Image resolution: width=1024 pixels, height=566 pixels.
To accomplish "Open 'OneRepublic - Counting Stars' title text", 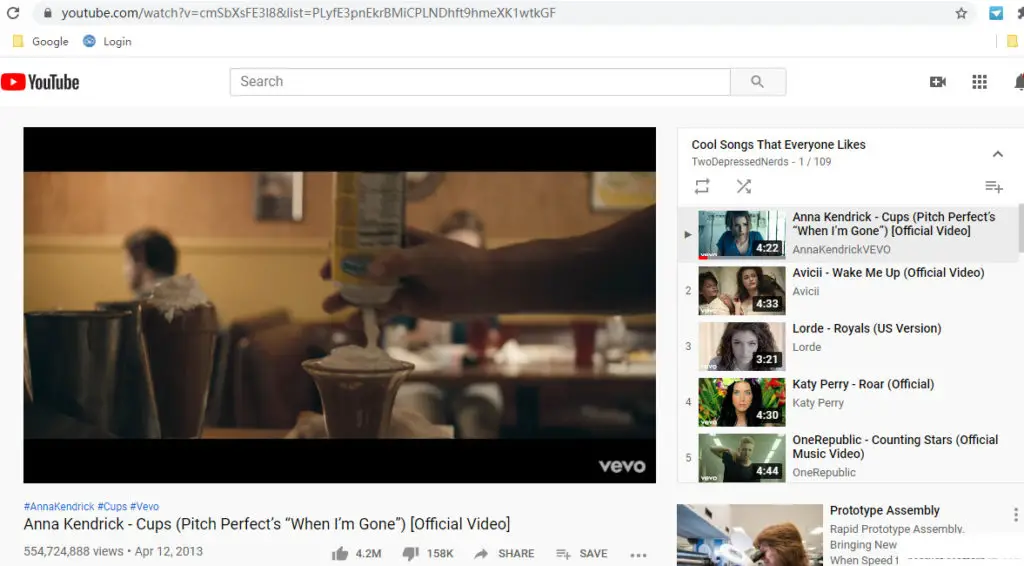I will click(895, 447).
